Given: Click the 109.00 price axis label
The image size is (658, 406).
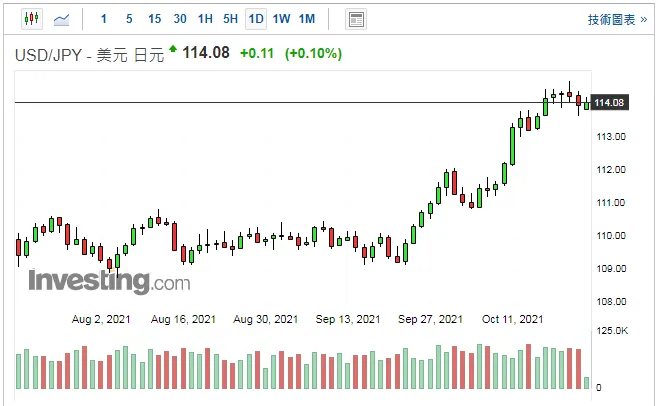Looking at the screenshot, I should [x=611, y=269].
